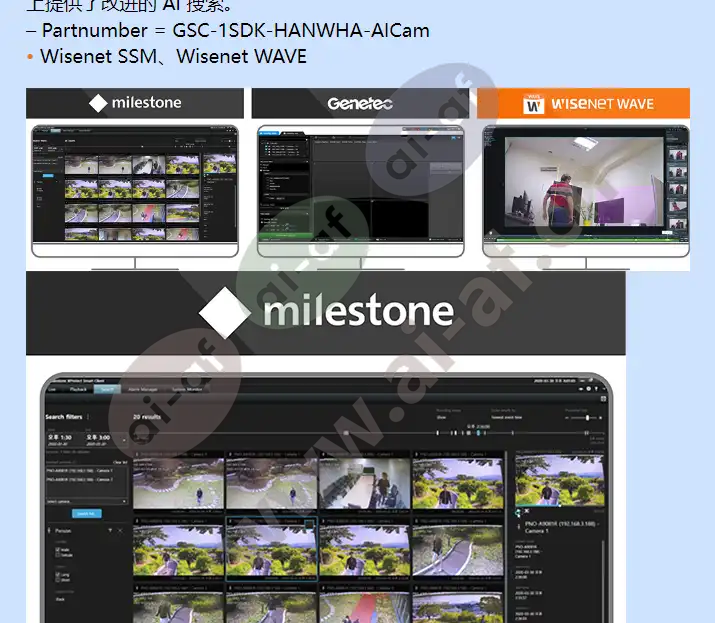Image resolution: width=715 pixels, height=623 pixels.
Task: Click the small milestone header banner
Action: click(x=135, y=103)
